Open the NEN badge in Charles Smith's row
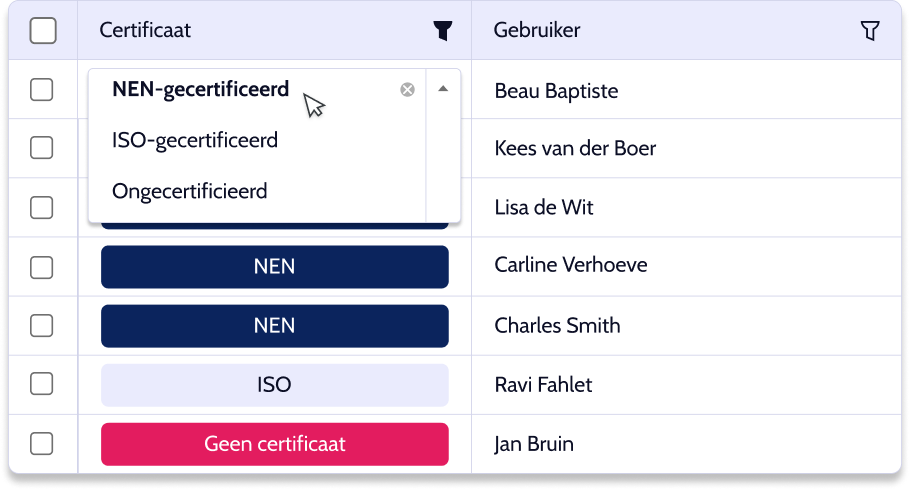This screenshot has width=910, height=490. click(x=274, y=326)
